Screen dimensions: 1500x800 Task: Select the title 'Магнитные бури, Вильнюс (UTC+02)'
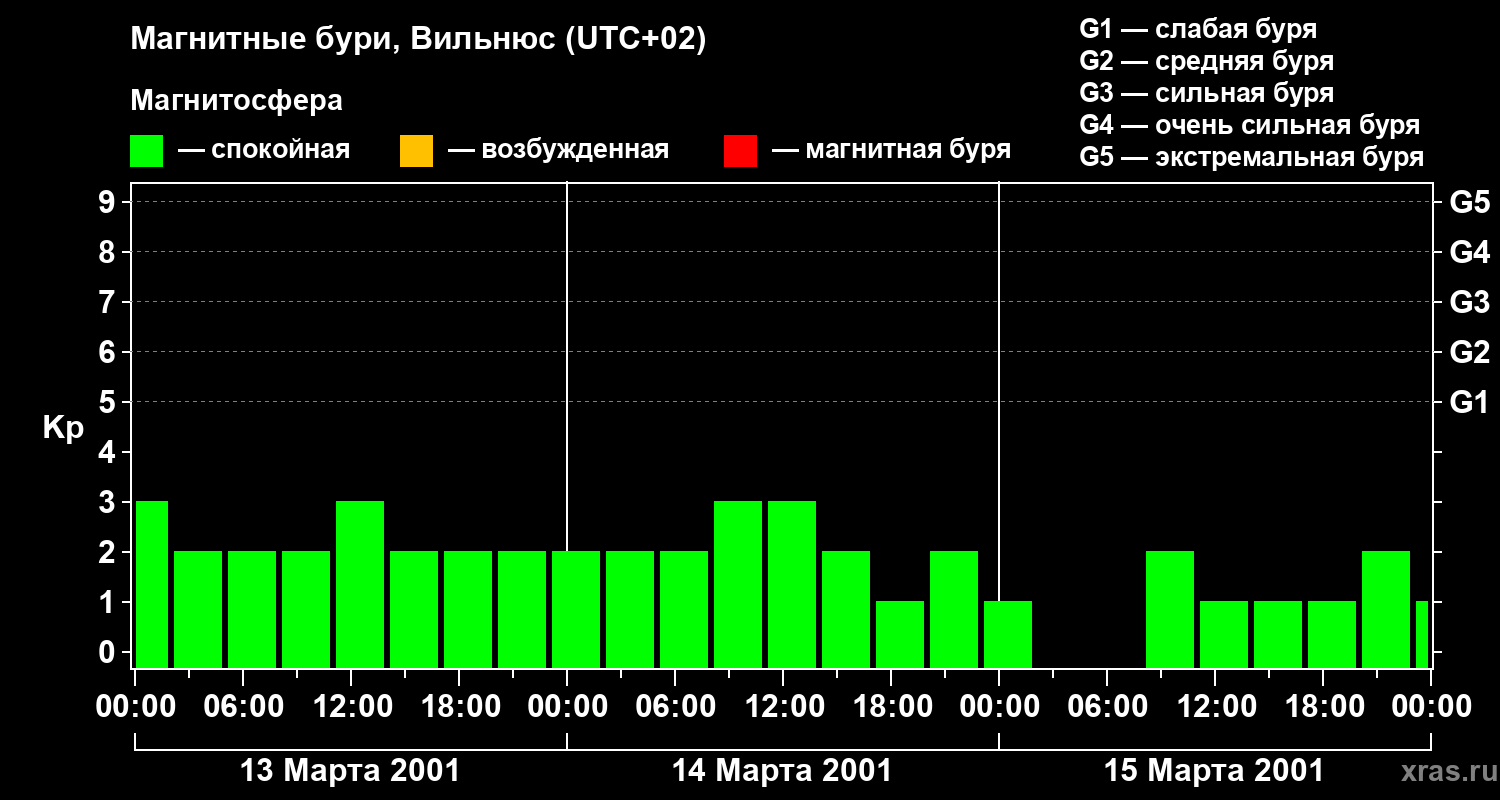[418, 41]
